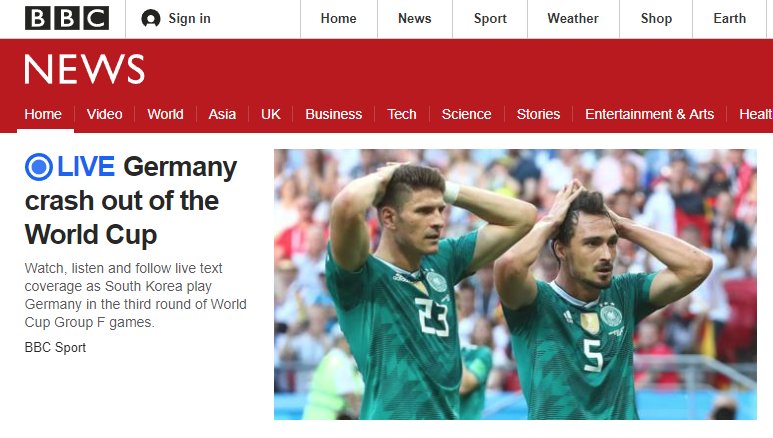Go to Sport in top navigation
Image resolution: width=773 pixels, height=438 pixels.
(x=490, y=19)
